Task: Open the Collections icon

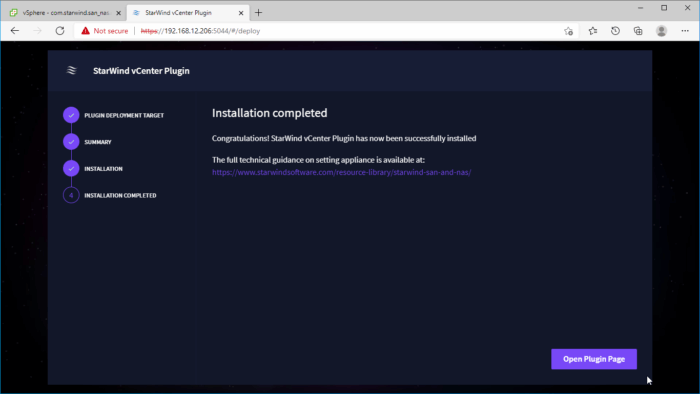Action: (638, 31)
